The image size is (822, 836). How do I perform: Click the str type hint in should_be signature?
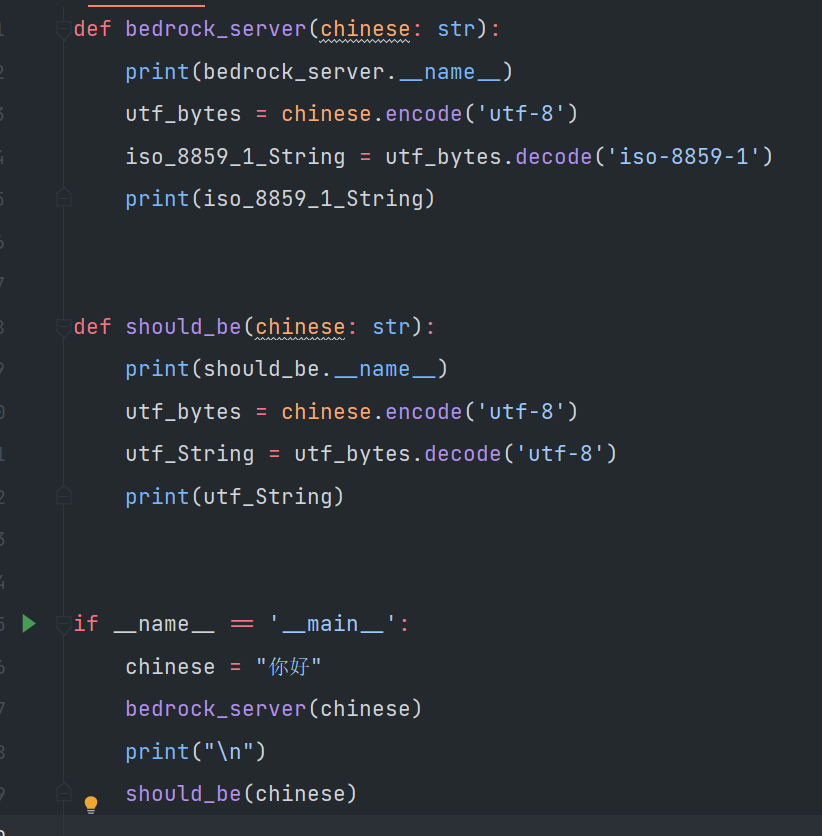pos(391,327)
